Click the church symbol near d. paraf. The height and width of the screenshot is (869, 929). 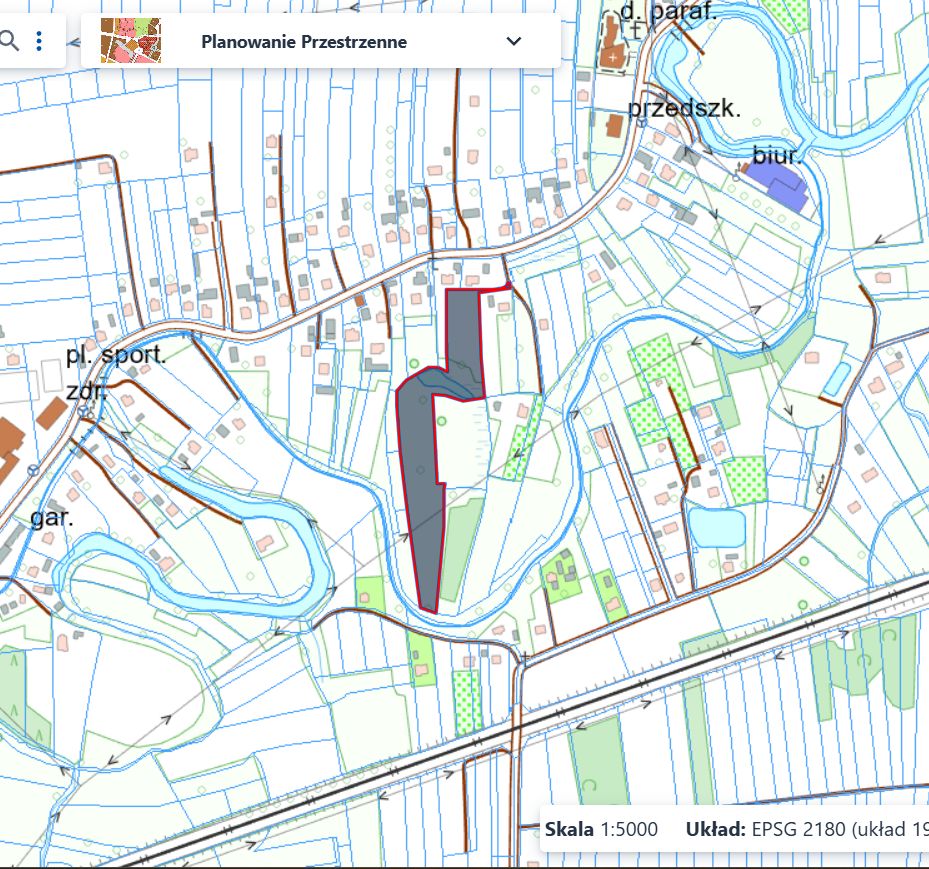coord(613,57)
